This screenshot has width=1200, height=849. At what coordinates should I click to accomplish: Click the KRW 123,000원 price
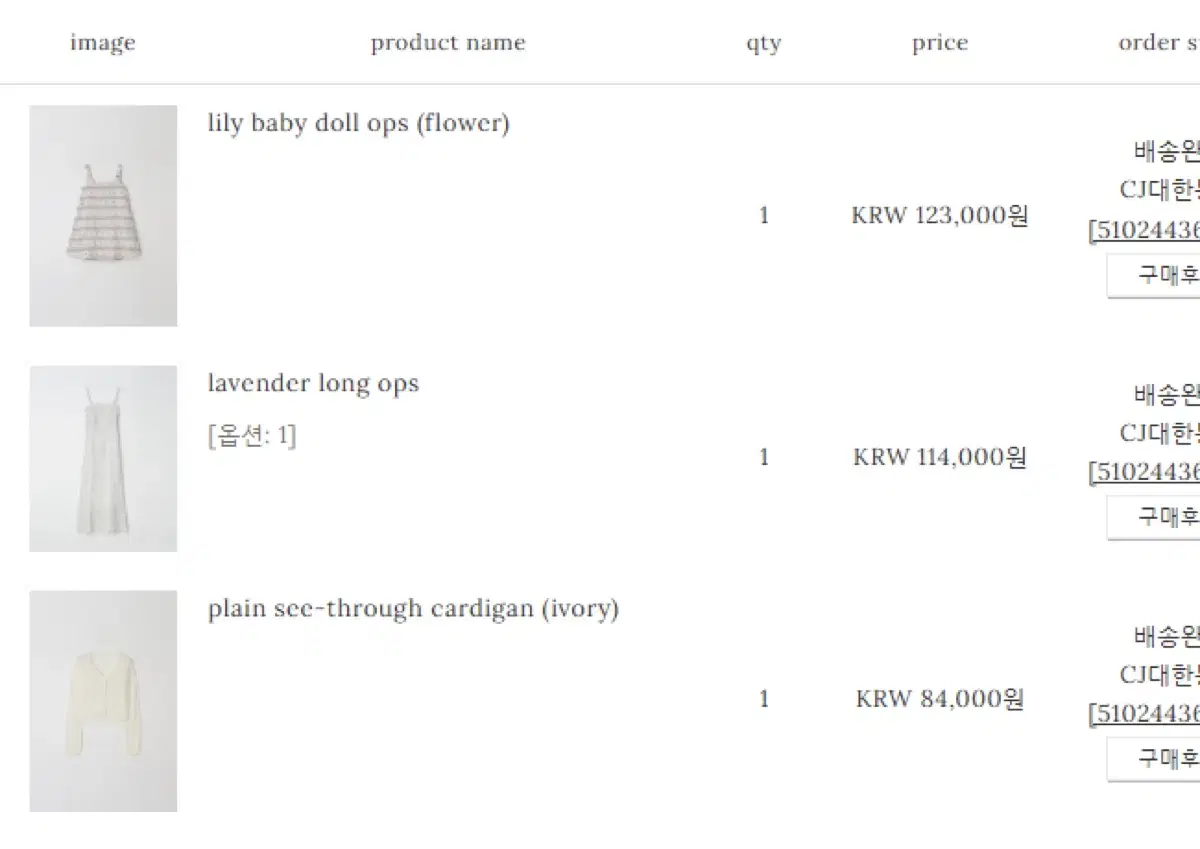click(x=940, y=216)
